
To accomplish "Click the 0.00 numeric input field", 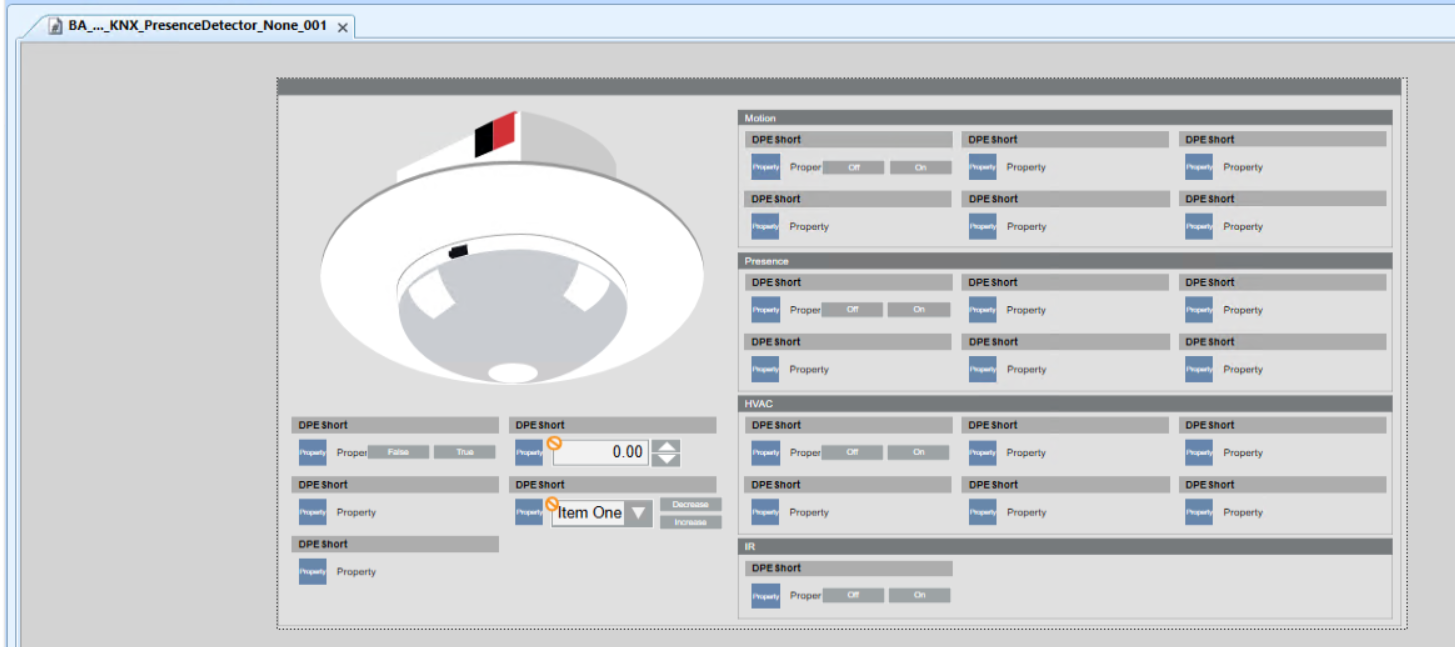I will point(600,453).
